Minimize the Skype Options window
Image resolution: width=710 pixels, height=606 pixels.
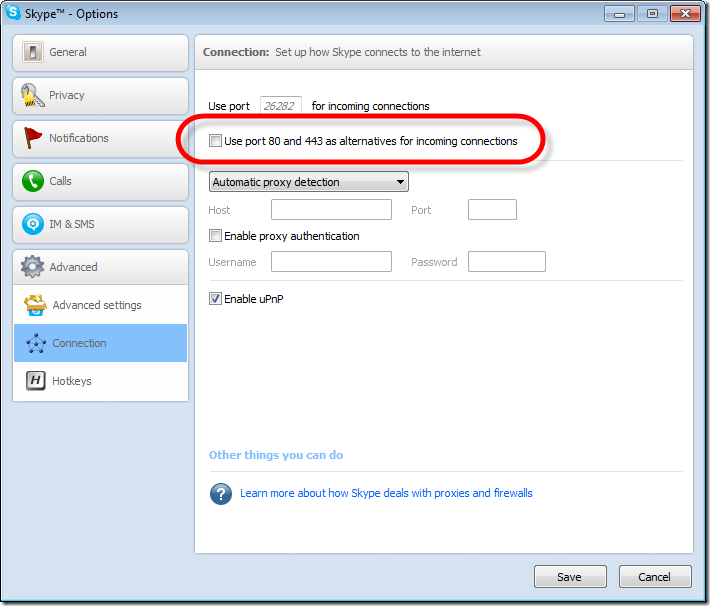tap(619, 14)
